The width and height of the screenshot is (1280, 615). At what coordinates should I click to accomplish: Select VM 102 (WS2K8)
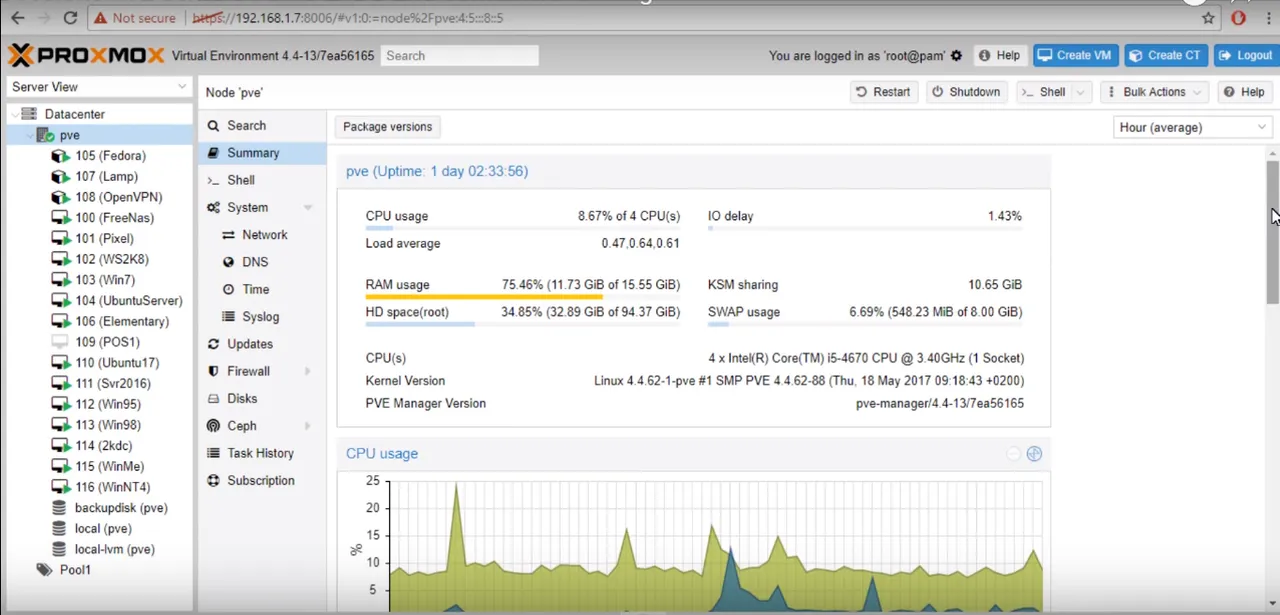(x=111, y=259)
